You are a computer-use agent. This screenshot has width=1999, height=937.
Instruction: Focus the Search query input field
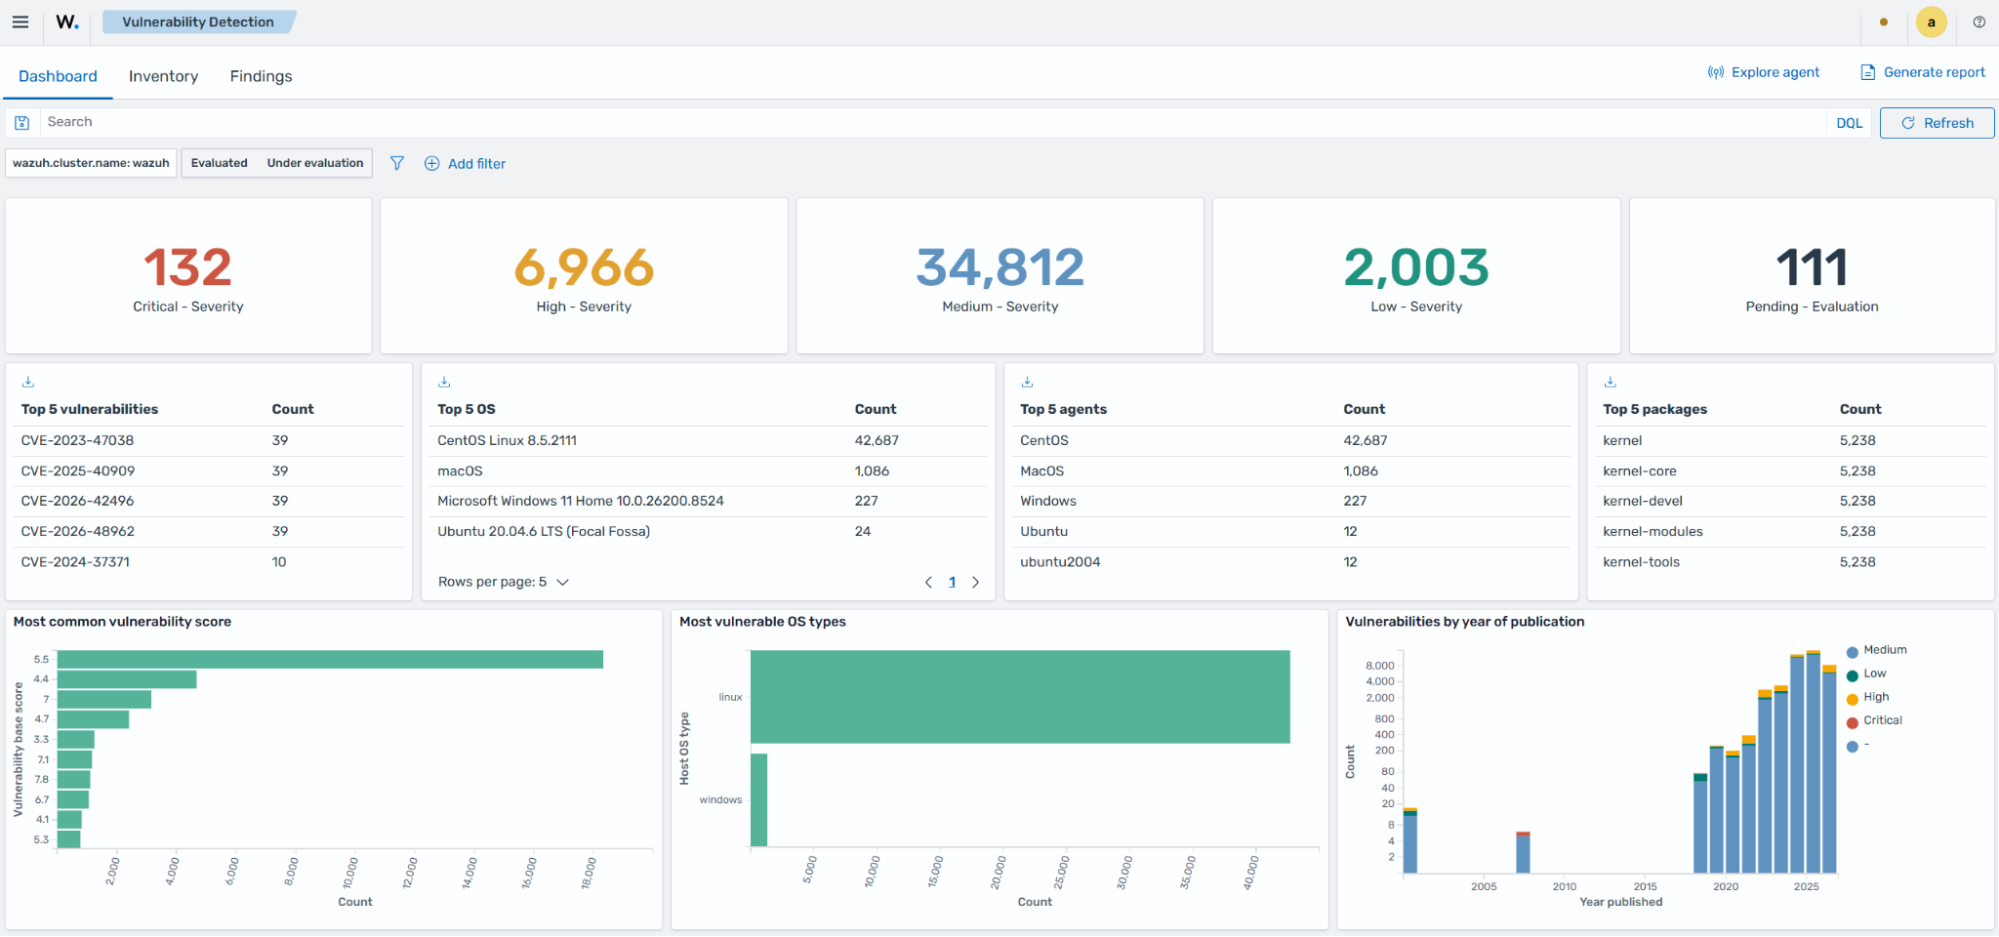click(935, 122)
